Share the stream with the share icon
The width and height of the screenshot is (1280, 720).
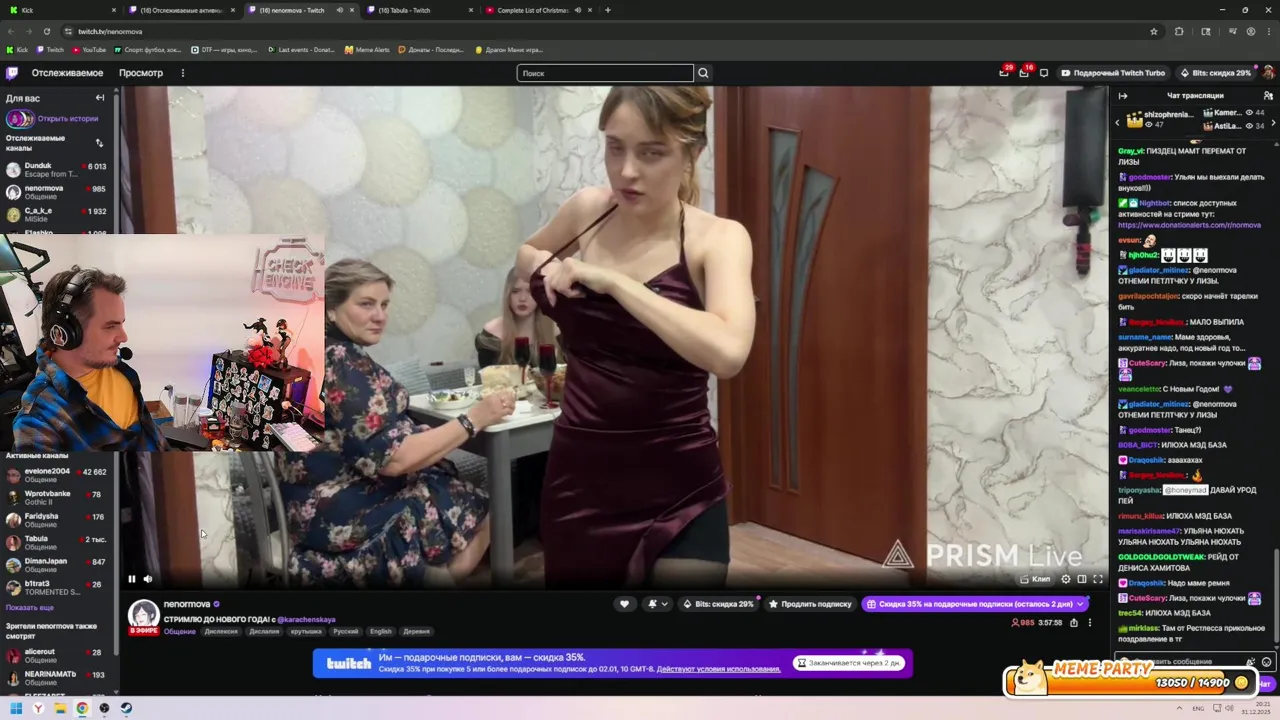(1074, 623)
